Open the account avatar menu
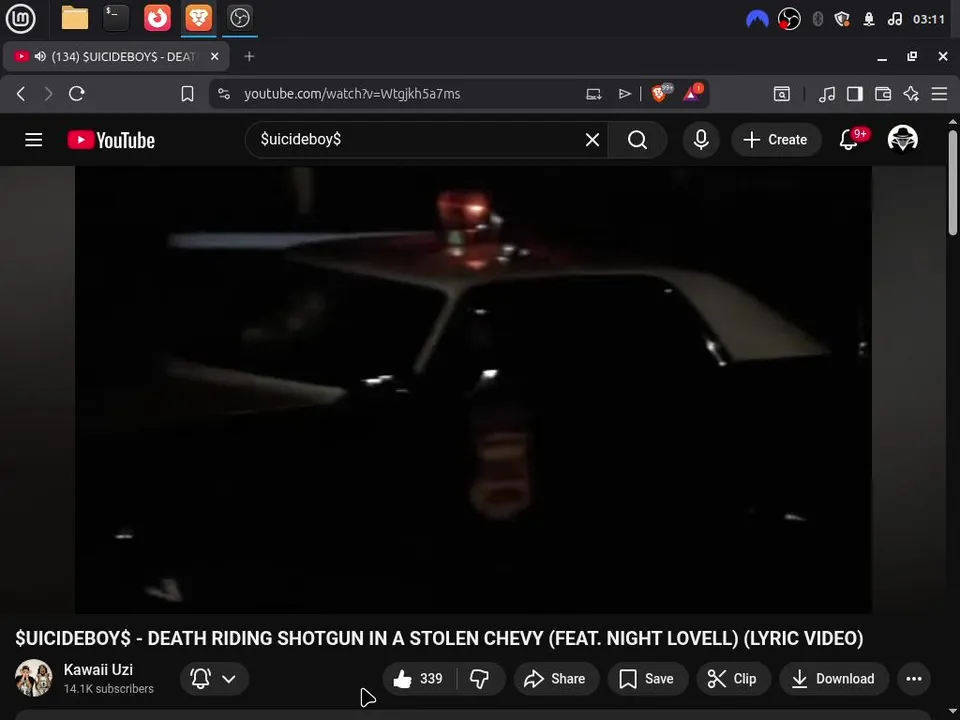Viewport: 960px width, 720px height. [902, 139]
